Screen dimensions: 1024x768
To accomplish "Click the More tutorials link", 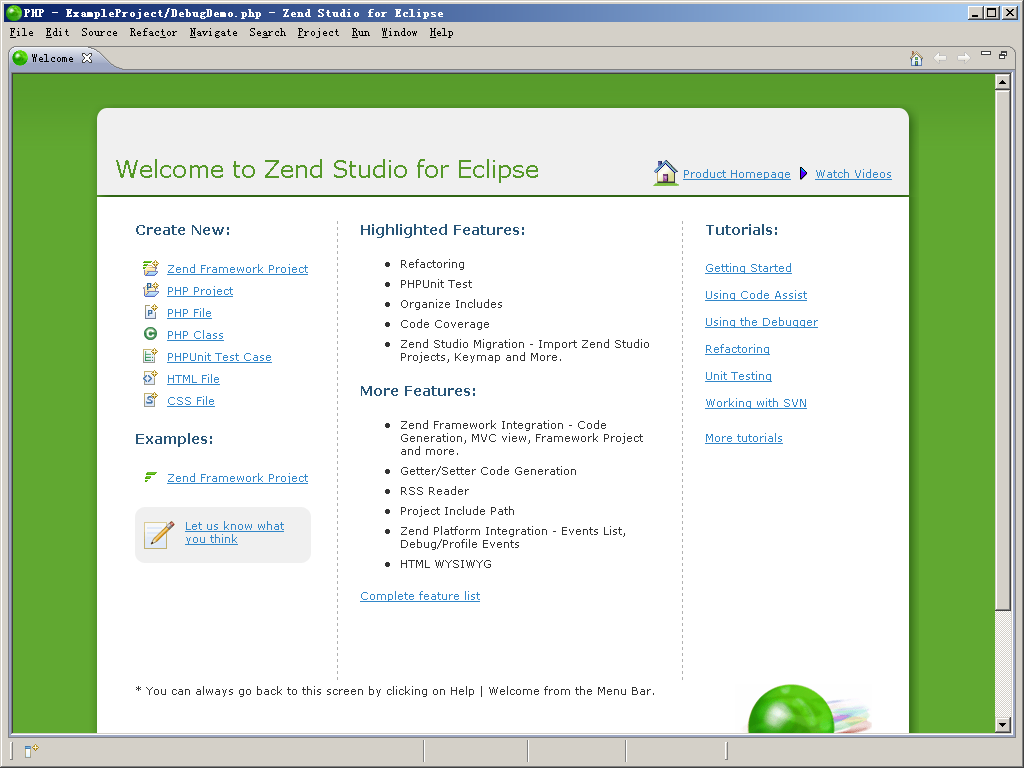I will (x=743, y=437).
